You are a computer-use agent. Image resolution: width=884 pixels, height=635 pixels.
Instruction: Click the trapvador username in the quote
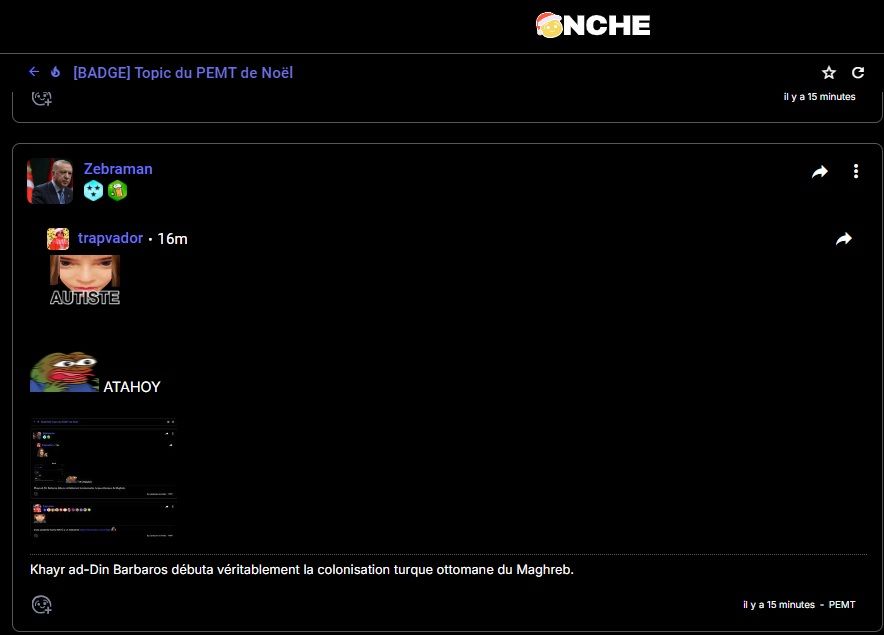pos(110,238)
